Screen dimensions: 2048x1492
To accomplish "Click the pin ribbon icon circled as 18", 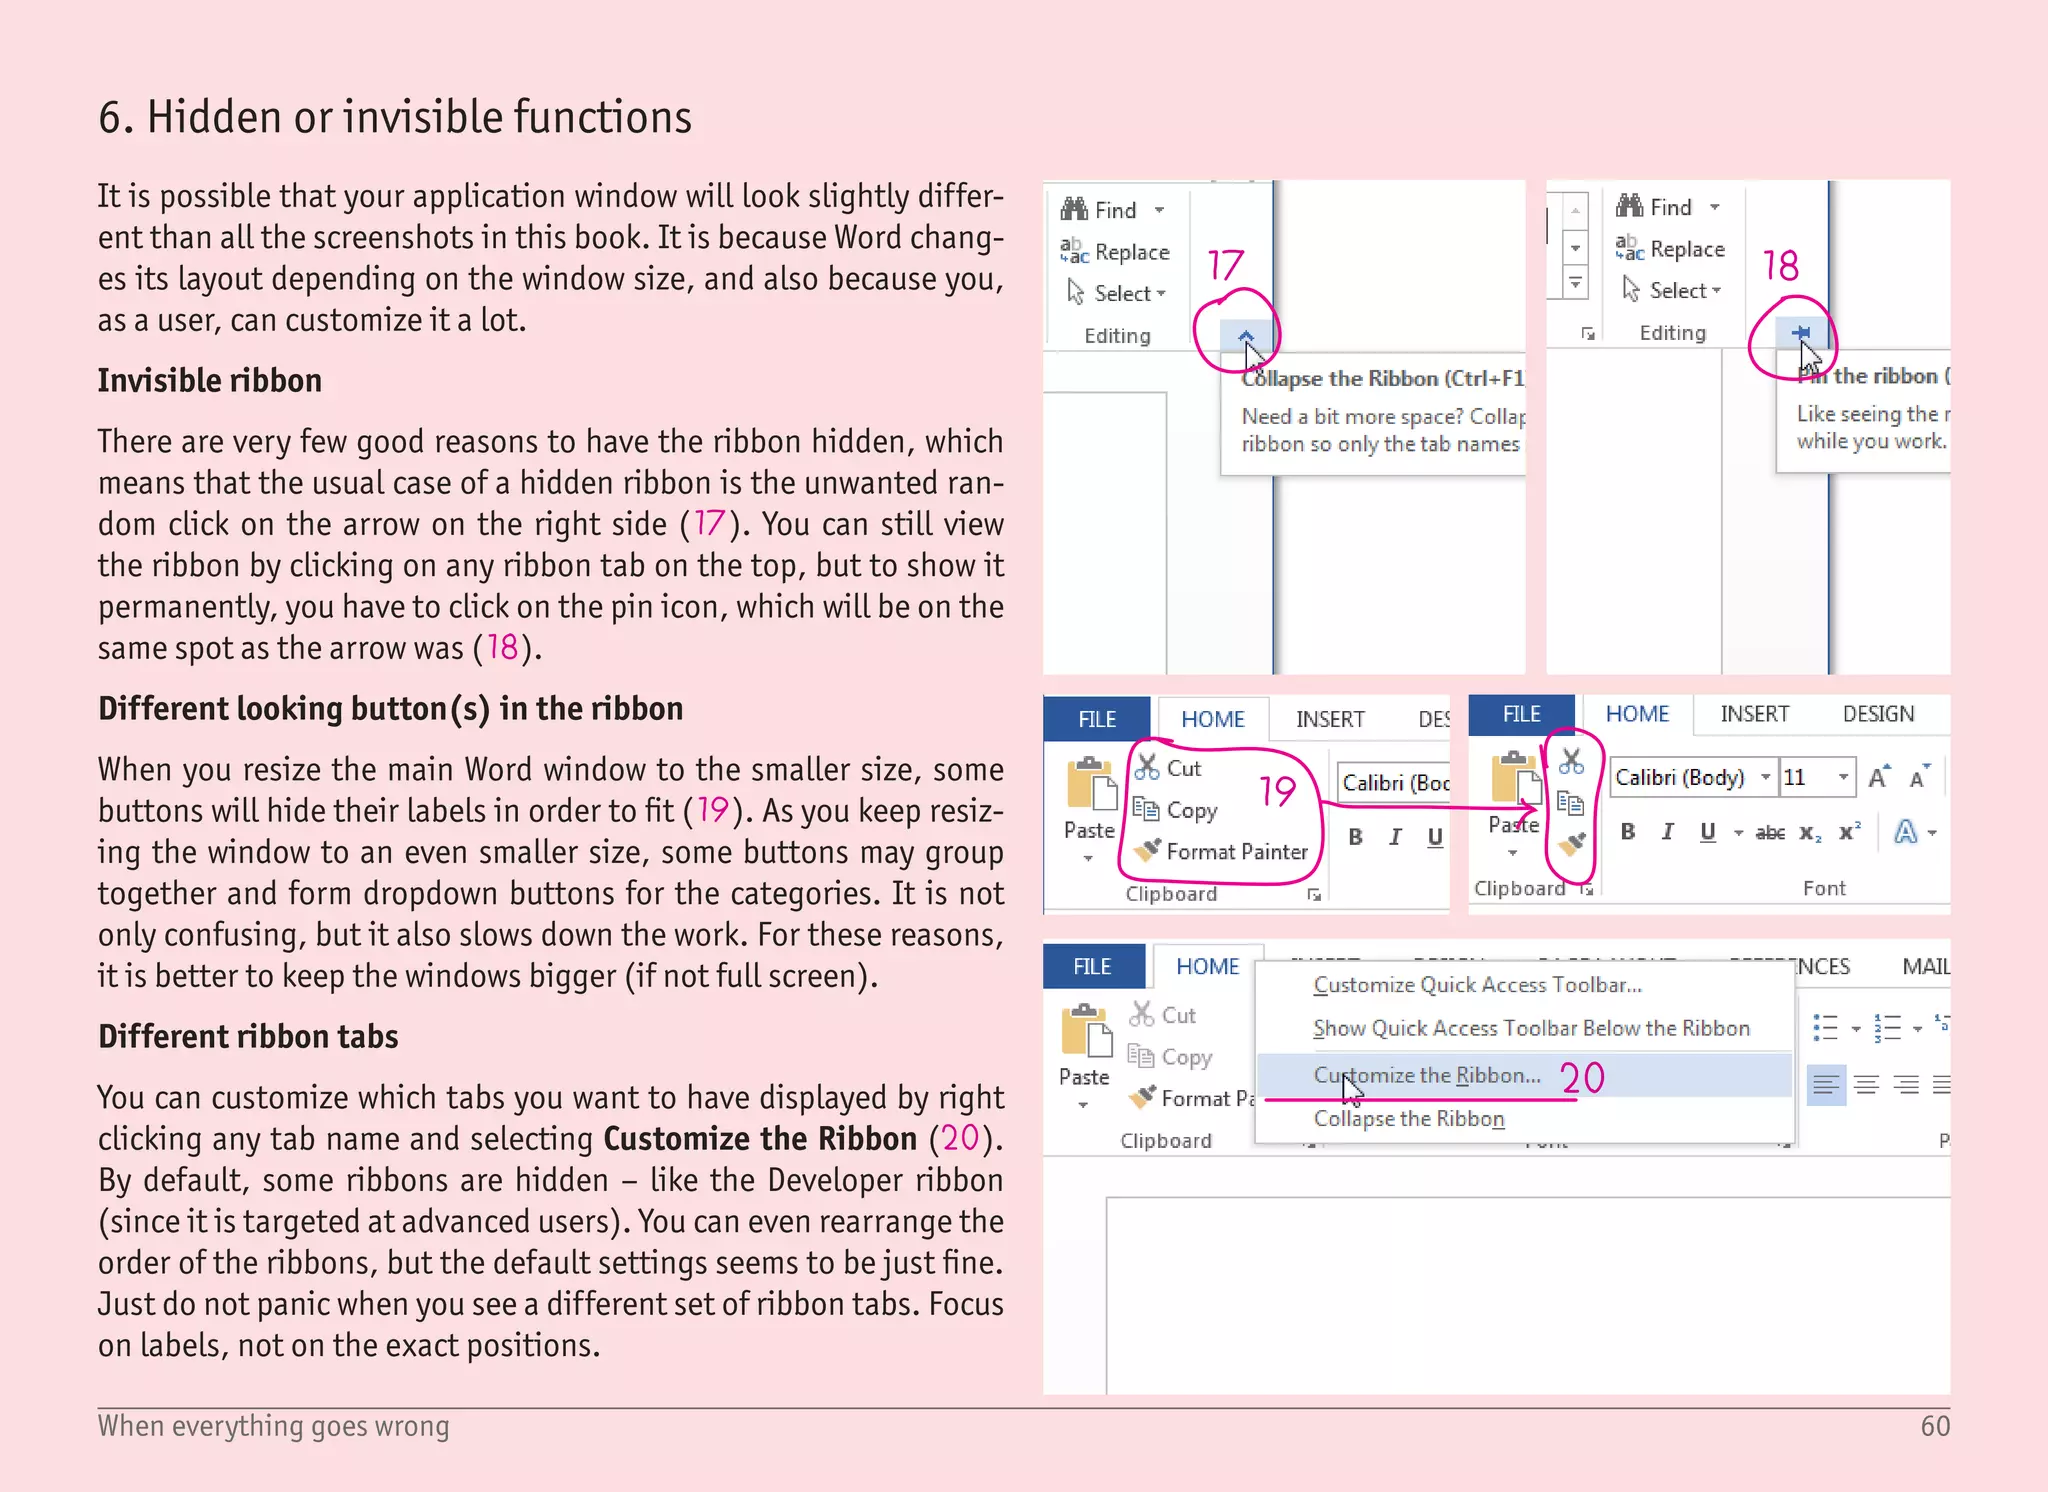I will [x=1800, y=333].
